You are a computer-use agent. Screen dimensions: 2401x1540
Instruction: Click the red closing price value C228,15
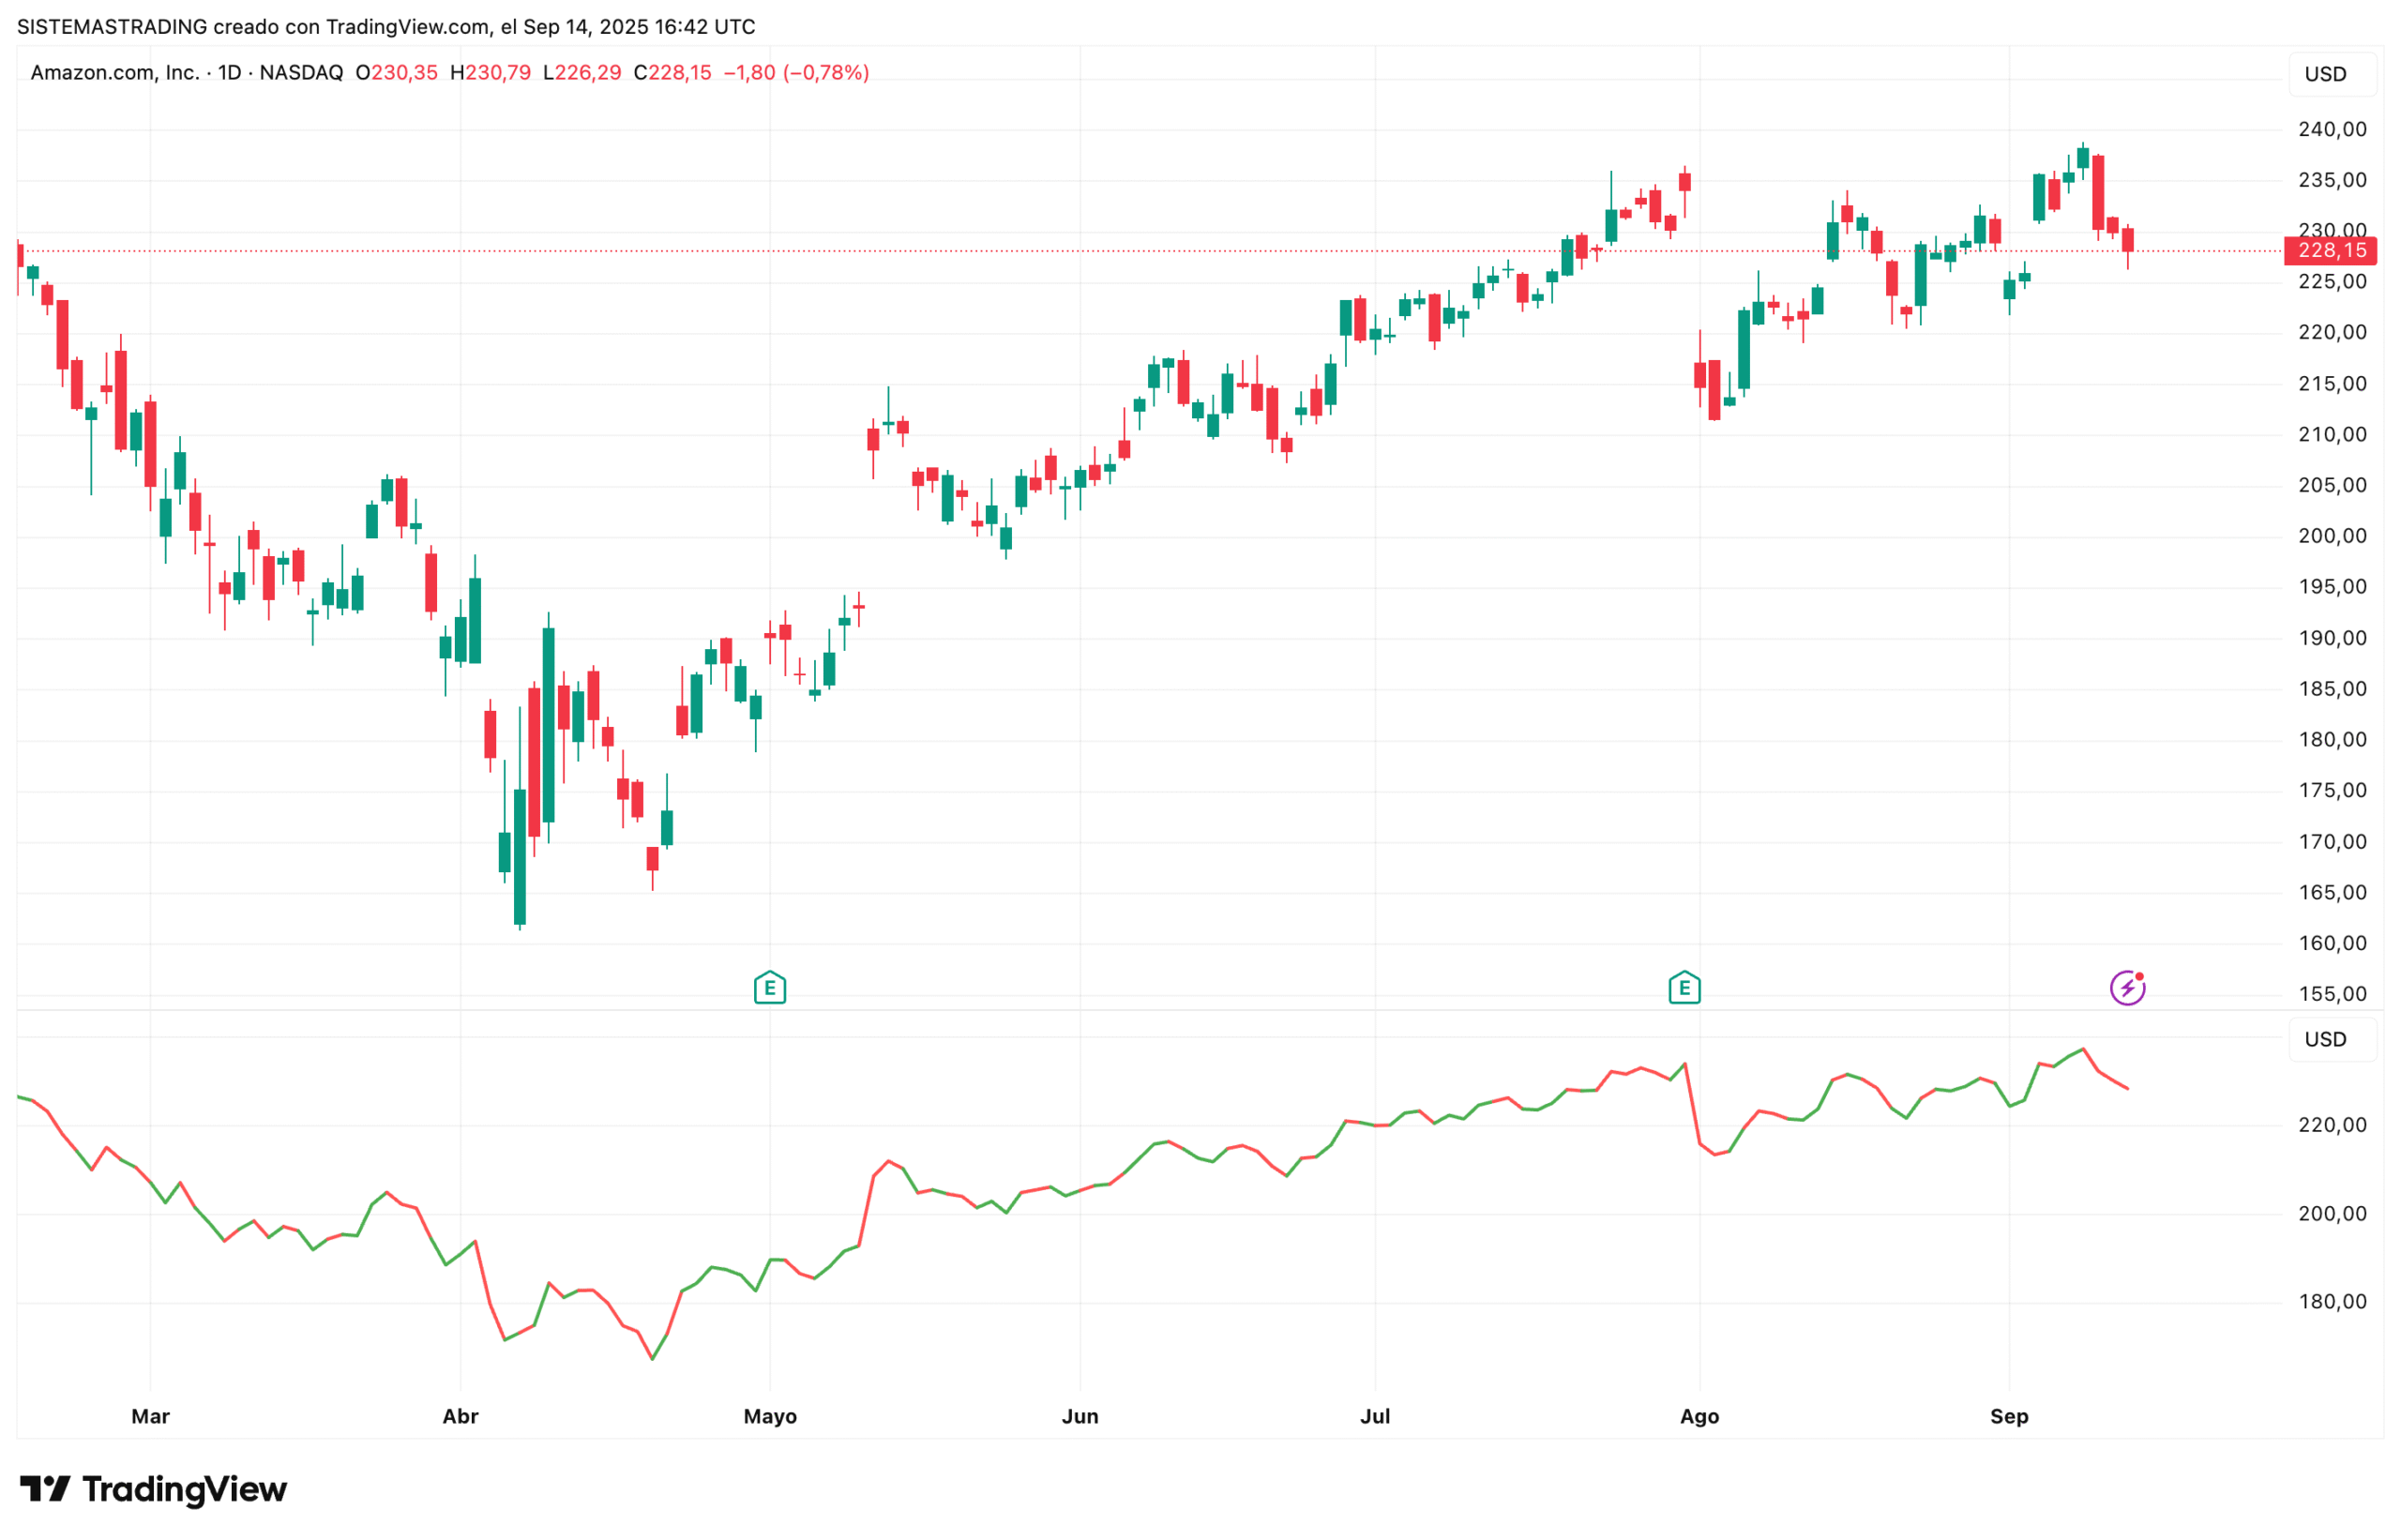(673, 72)
